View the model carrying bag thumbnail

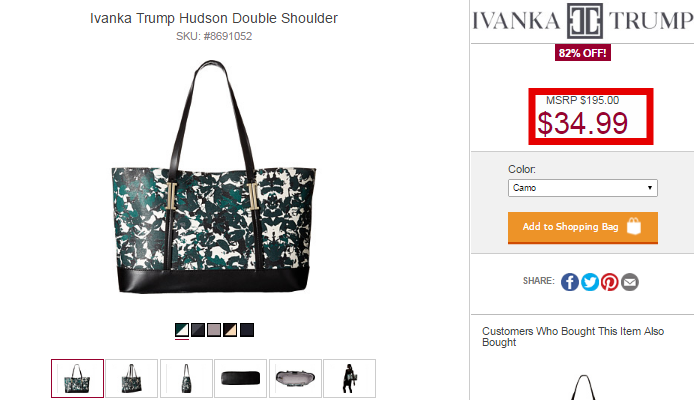pyautogui.click(x=349, y=378)
